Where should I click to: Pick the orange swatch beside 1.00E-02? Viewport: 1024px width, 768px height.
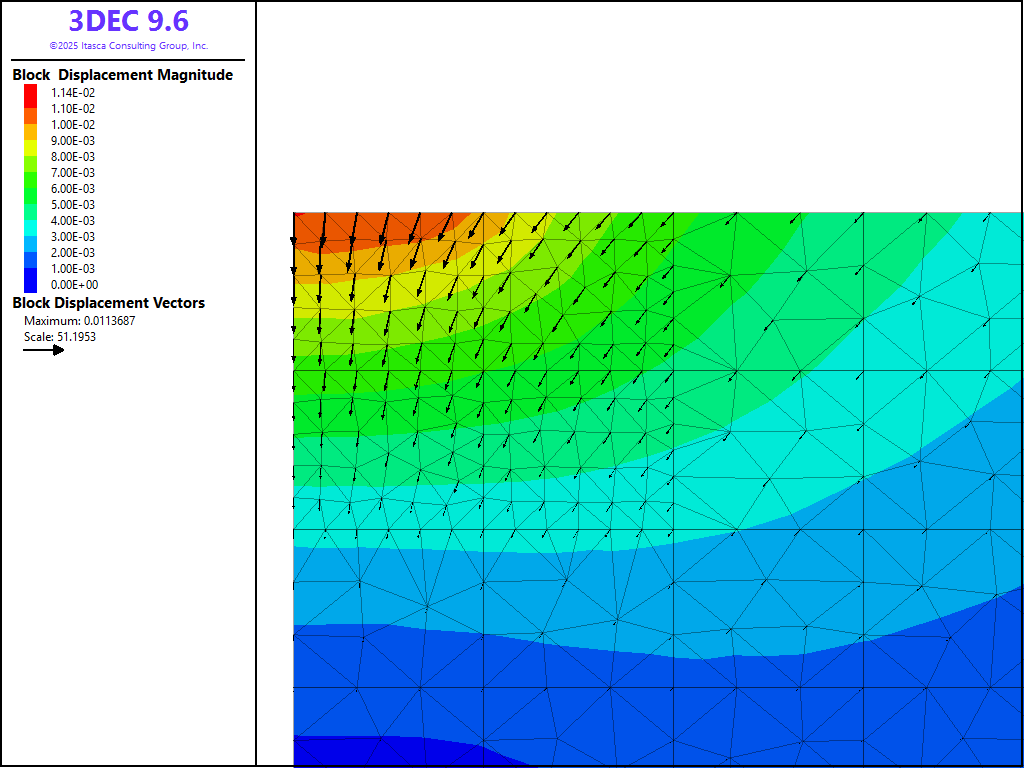point(31,125)
